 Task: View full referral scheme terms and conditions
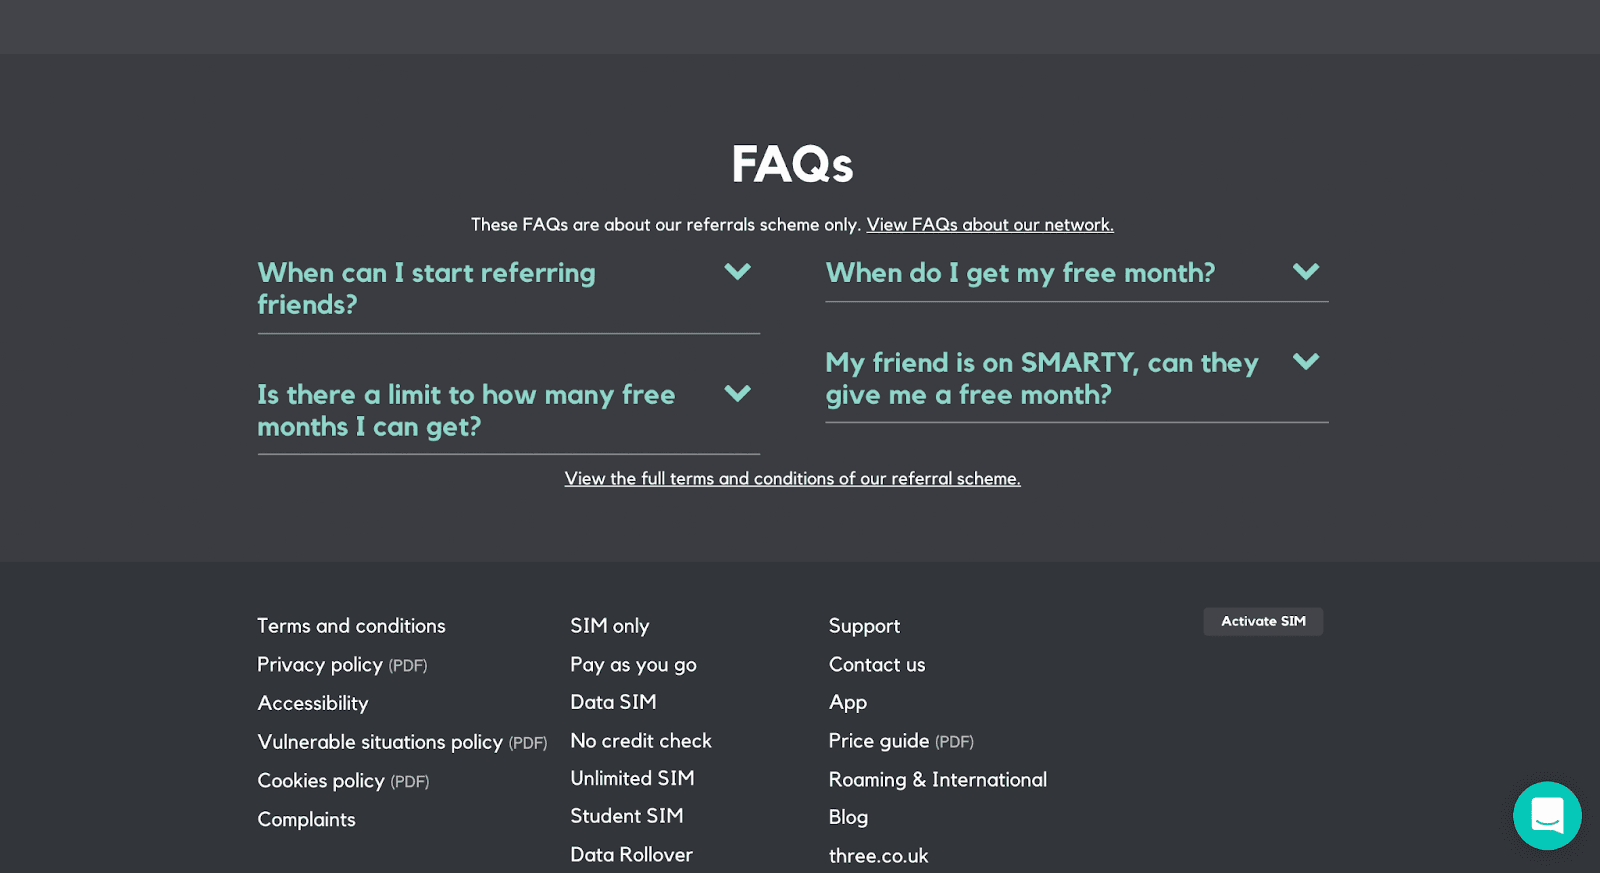pos(792,479)
